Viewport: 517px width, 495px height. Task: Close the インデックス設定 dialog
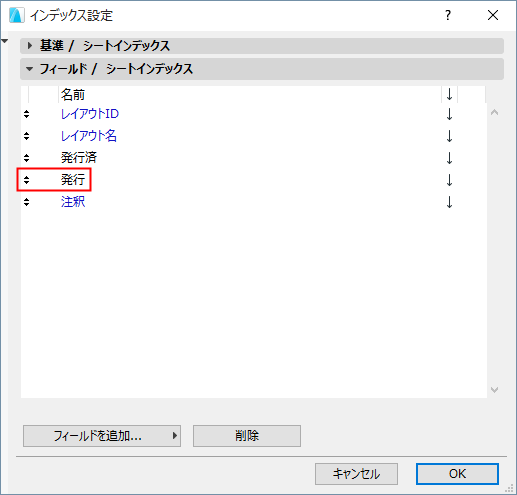point(493,15)
